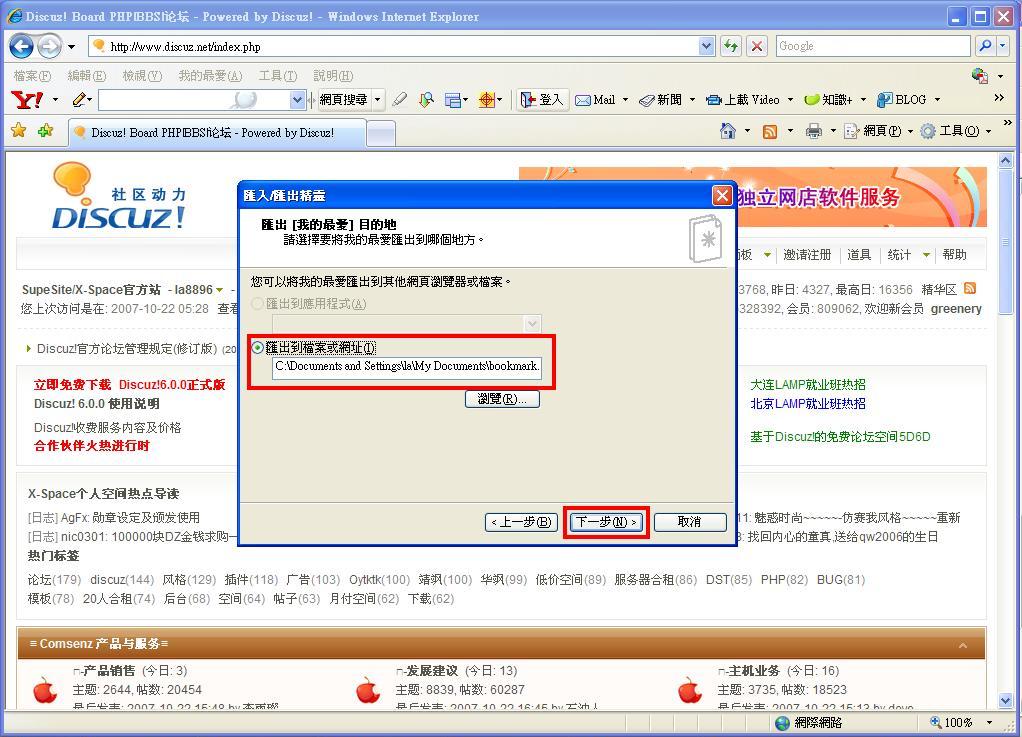This screenshot has width=1022, height=737.
Task: Expand the 網頁搜尋 dropdown arrow
Action: (377, 100)
